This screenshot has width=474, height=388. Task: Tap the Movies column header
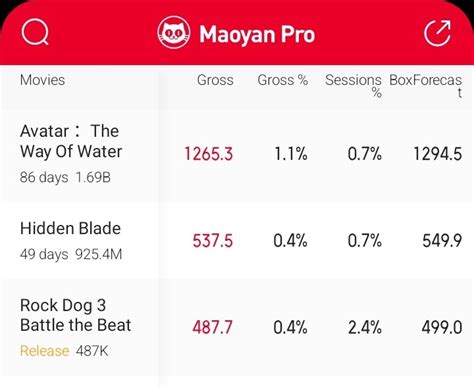pos(42,80)
